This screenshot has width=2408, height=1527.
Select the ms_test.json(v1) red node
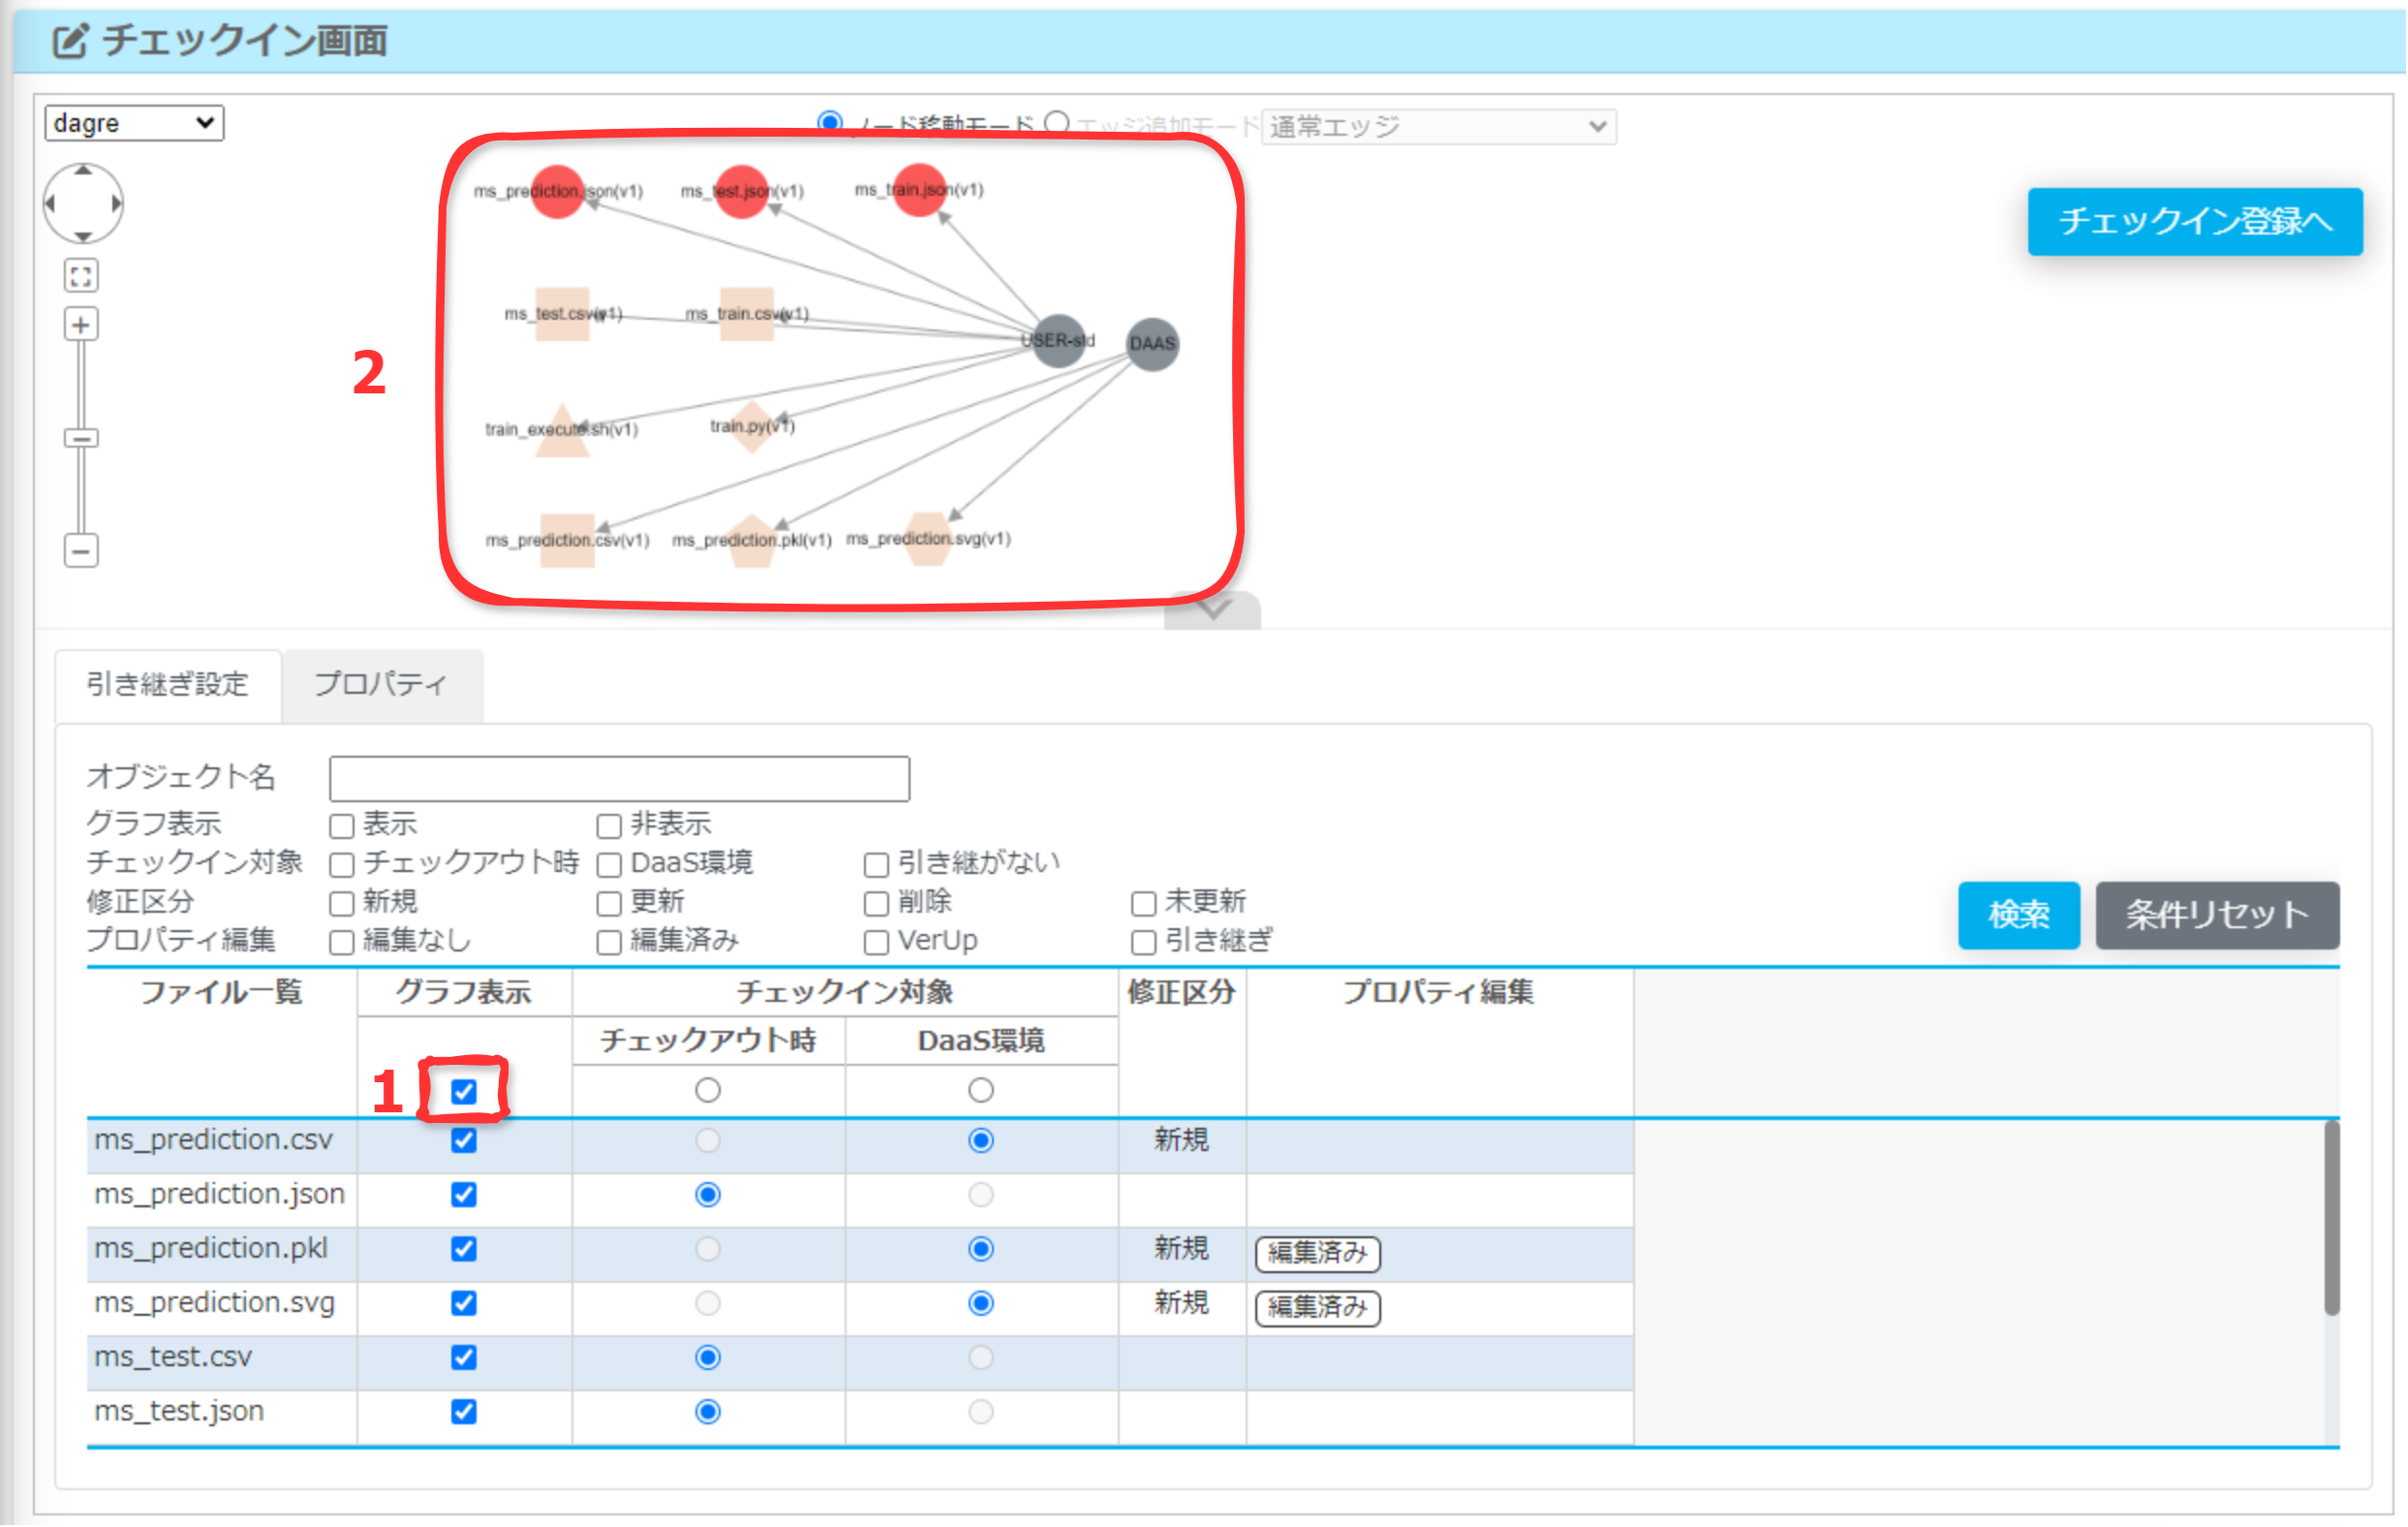point(741,191)
